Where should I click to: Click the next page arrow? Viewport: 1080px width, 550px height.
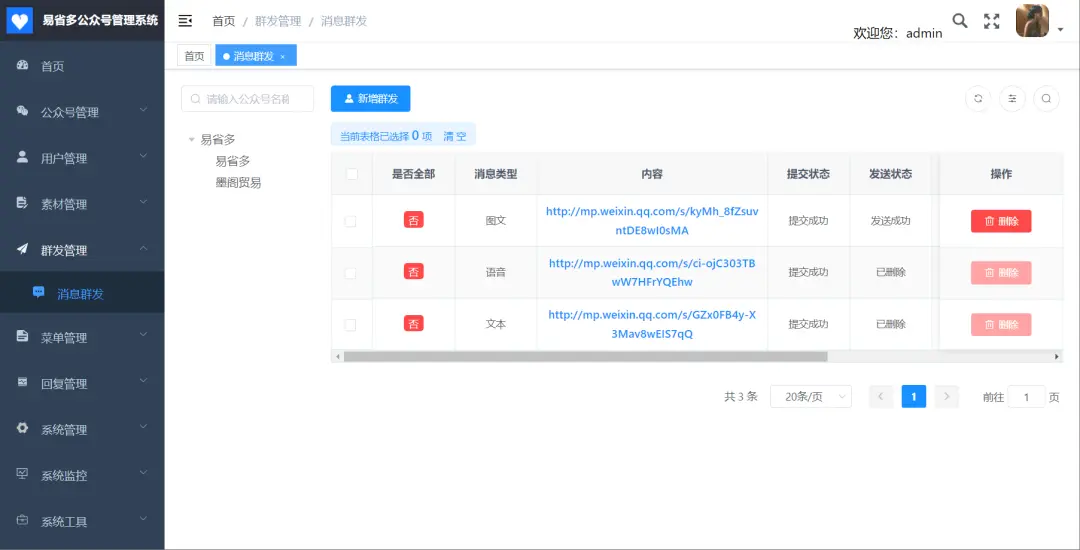point(947,396)
